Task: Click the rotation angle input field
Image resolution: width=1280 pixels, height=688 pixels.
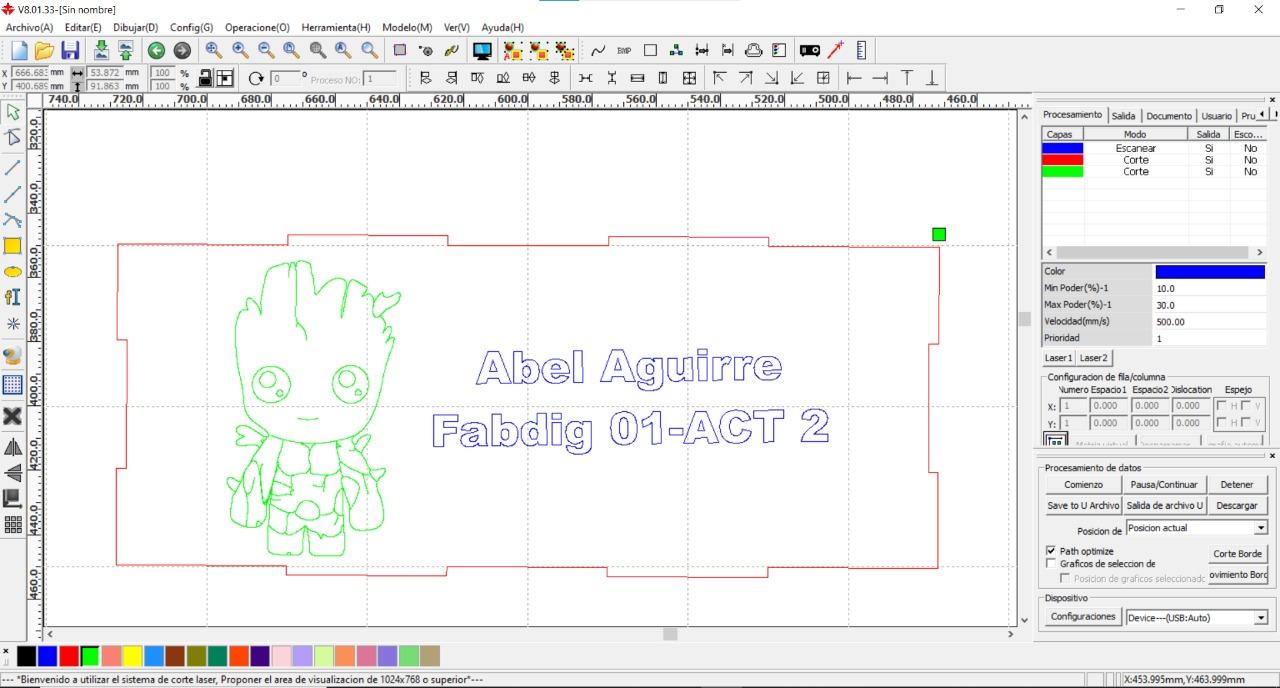Action: (x=287, y=77)
